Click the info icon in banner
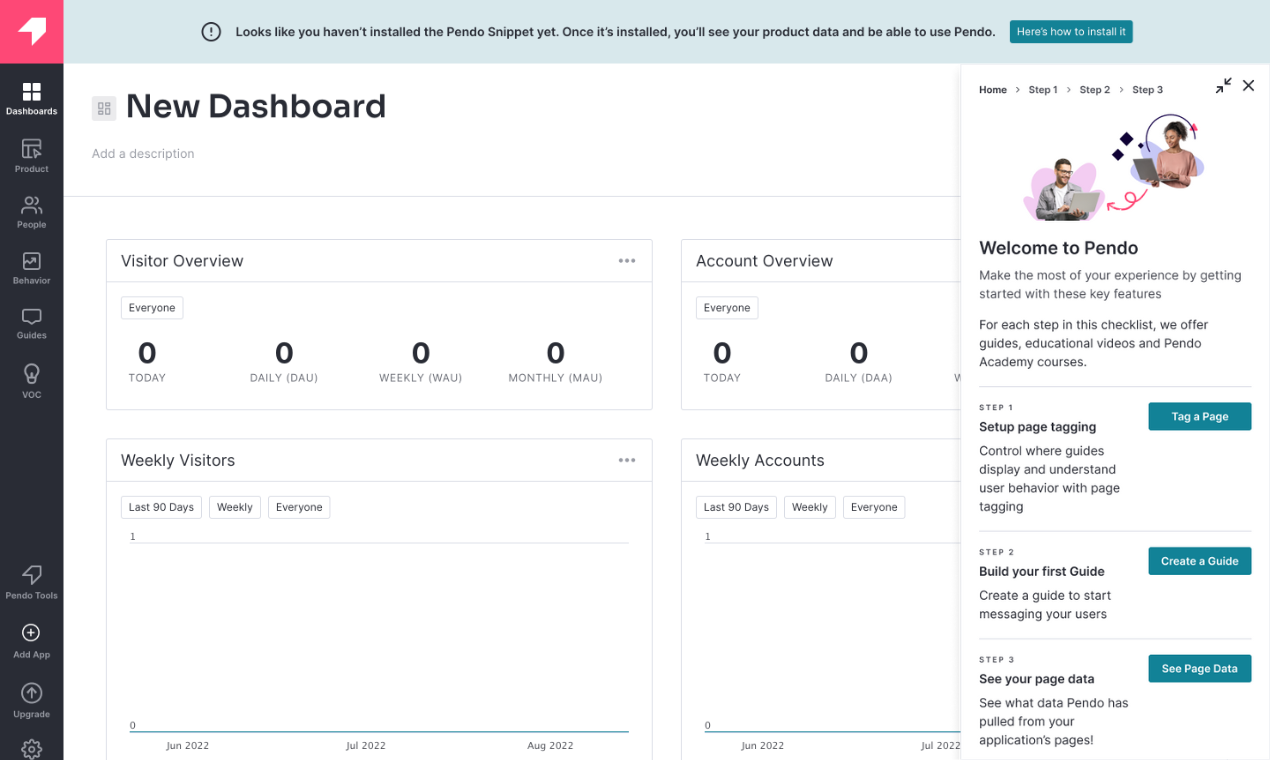The width and height of the screenshot is (1270, 760). click(x=211, y=32)
